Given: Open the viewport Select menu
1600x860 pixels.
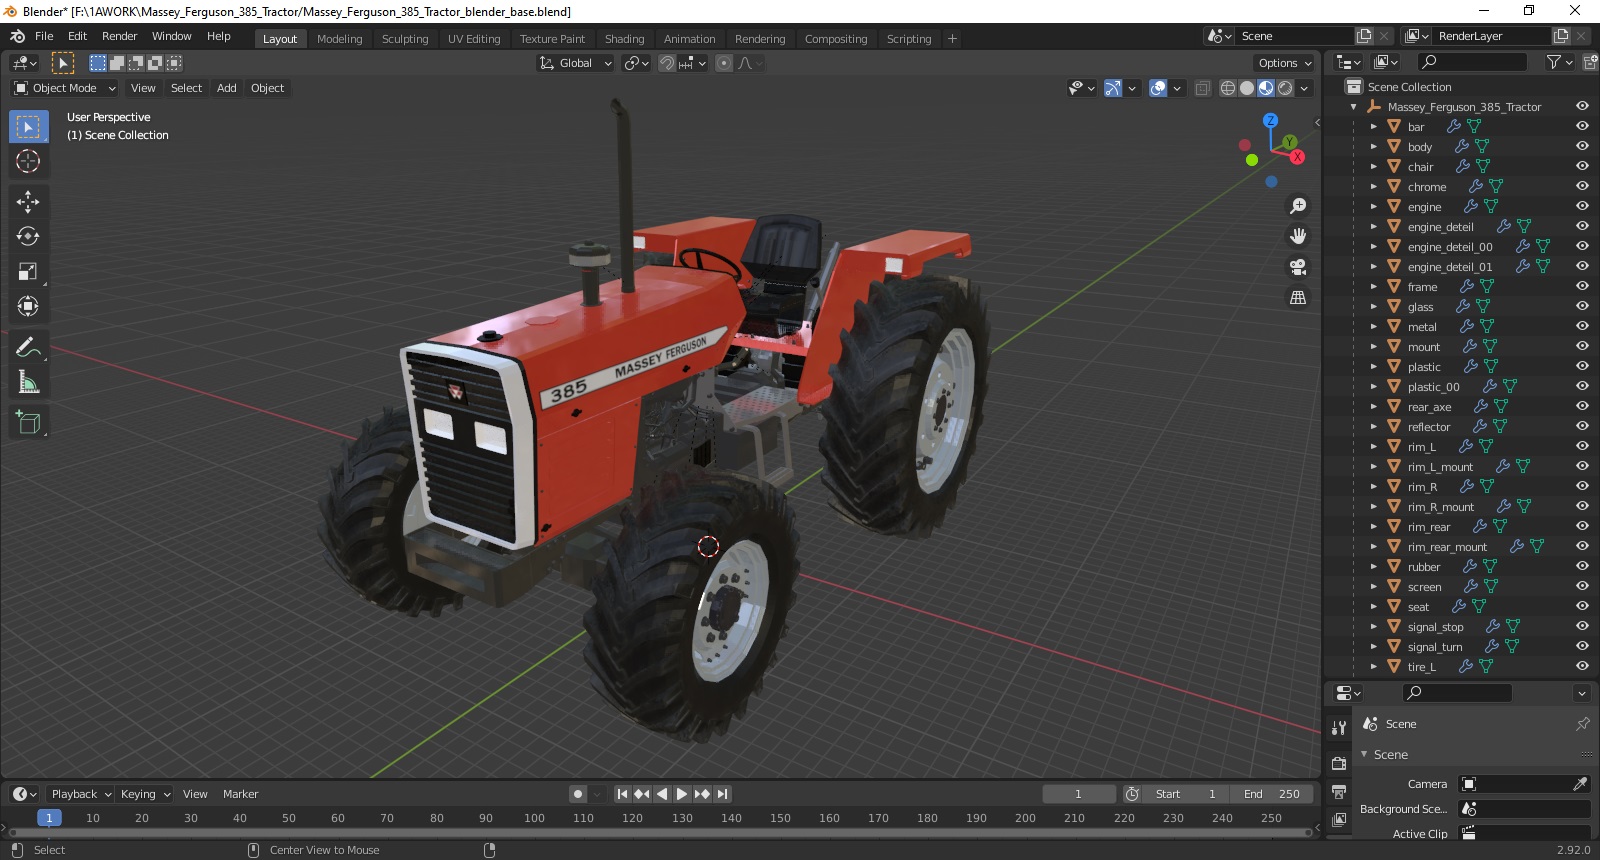Looking at the screenshot, I should [x=186, y=88].
